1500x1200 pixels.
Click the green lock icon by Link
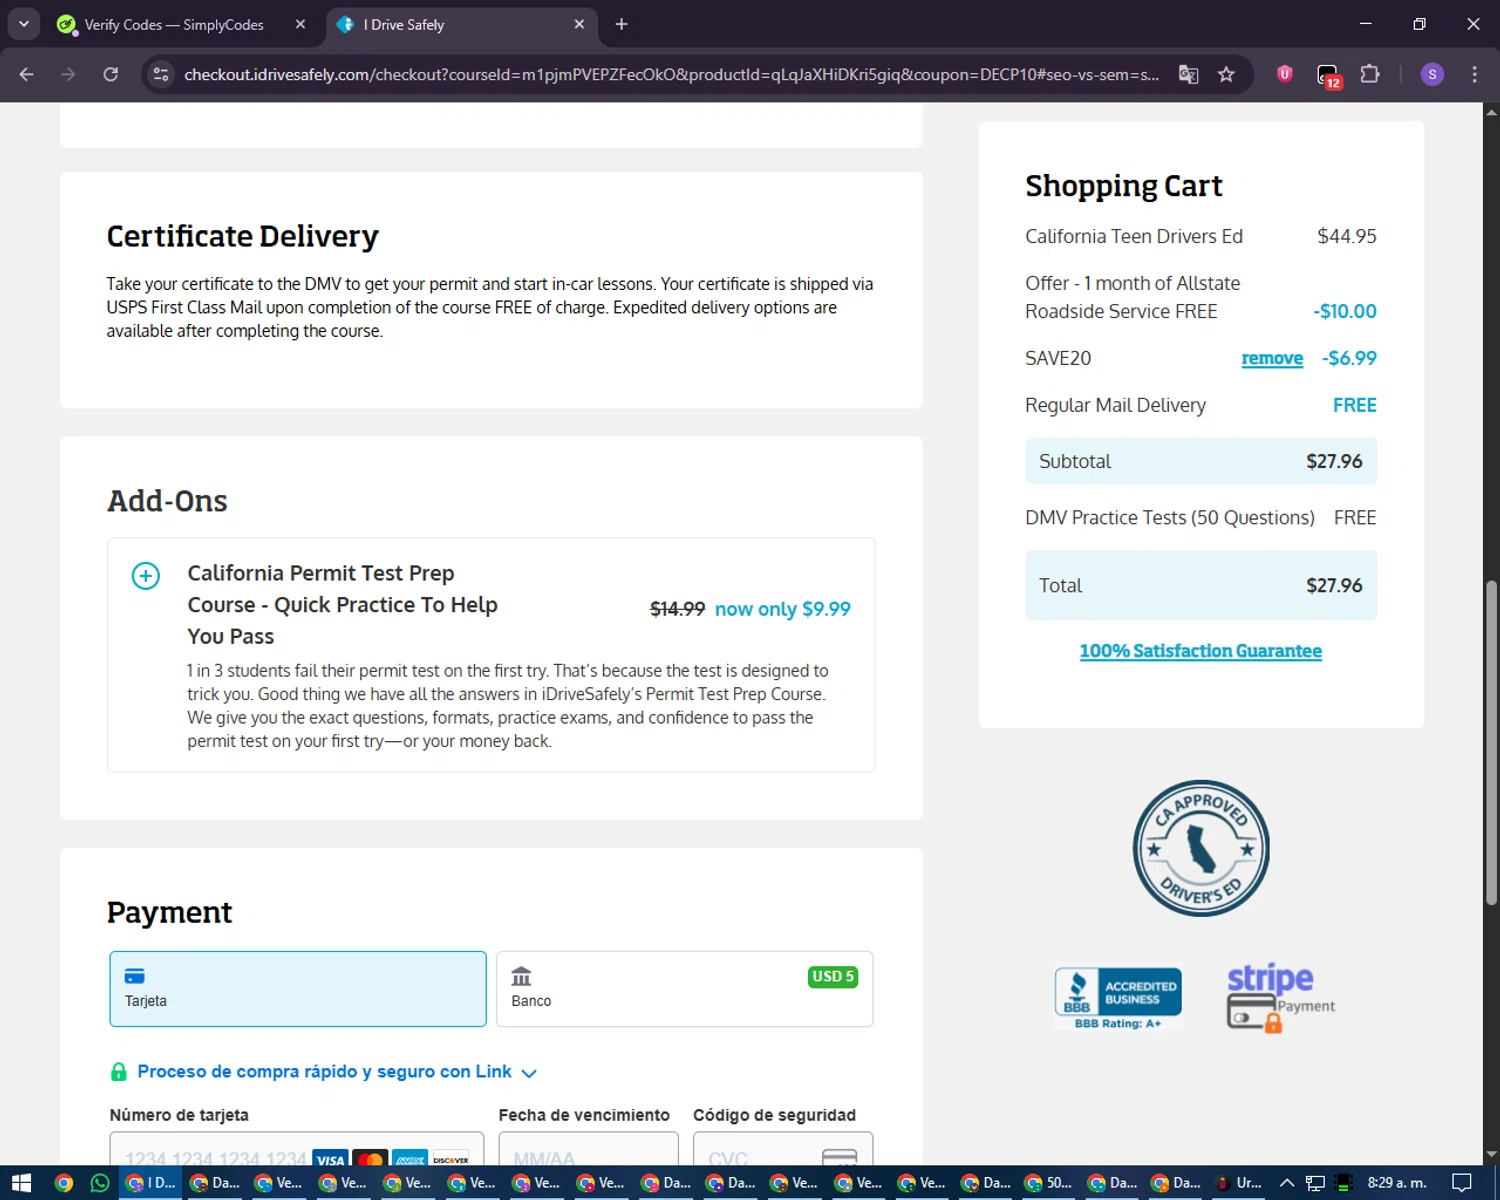118,1072
